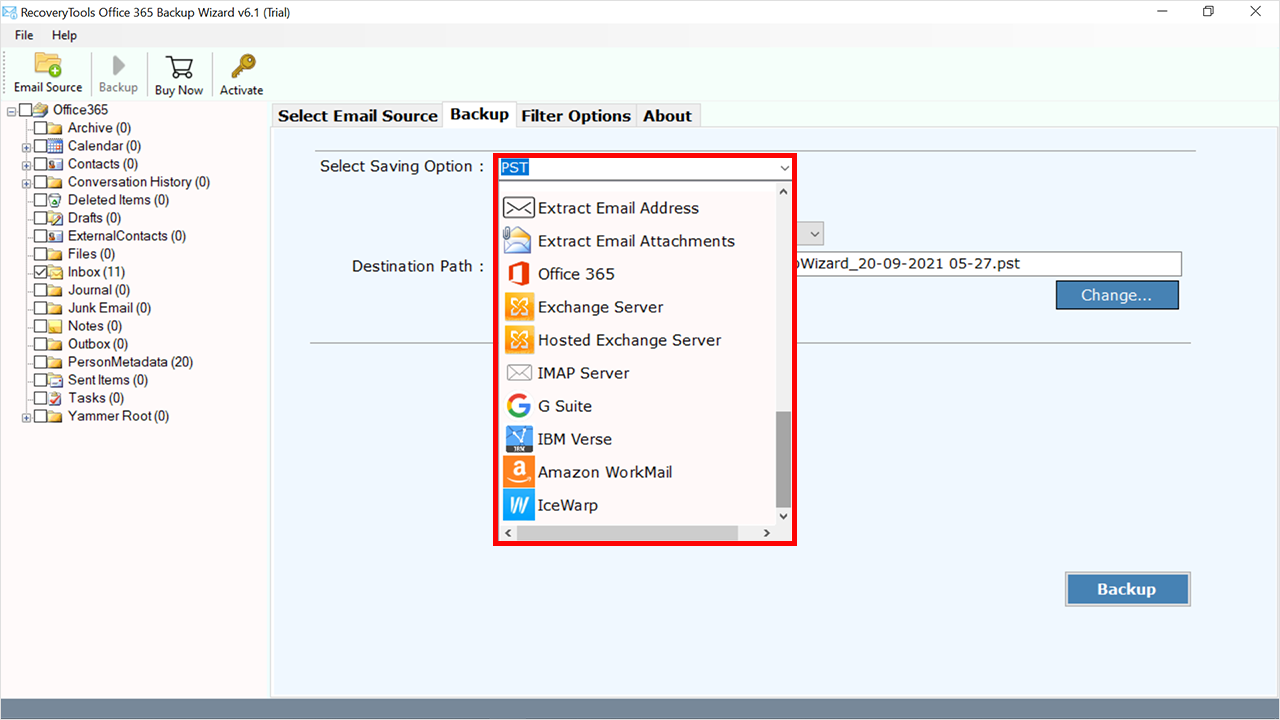Click the Backup button
Screen dimensions: 1280x720
[x=1127, y=589]
